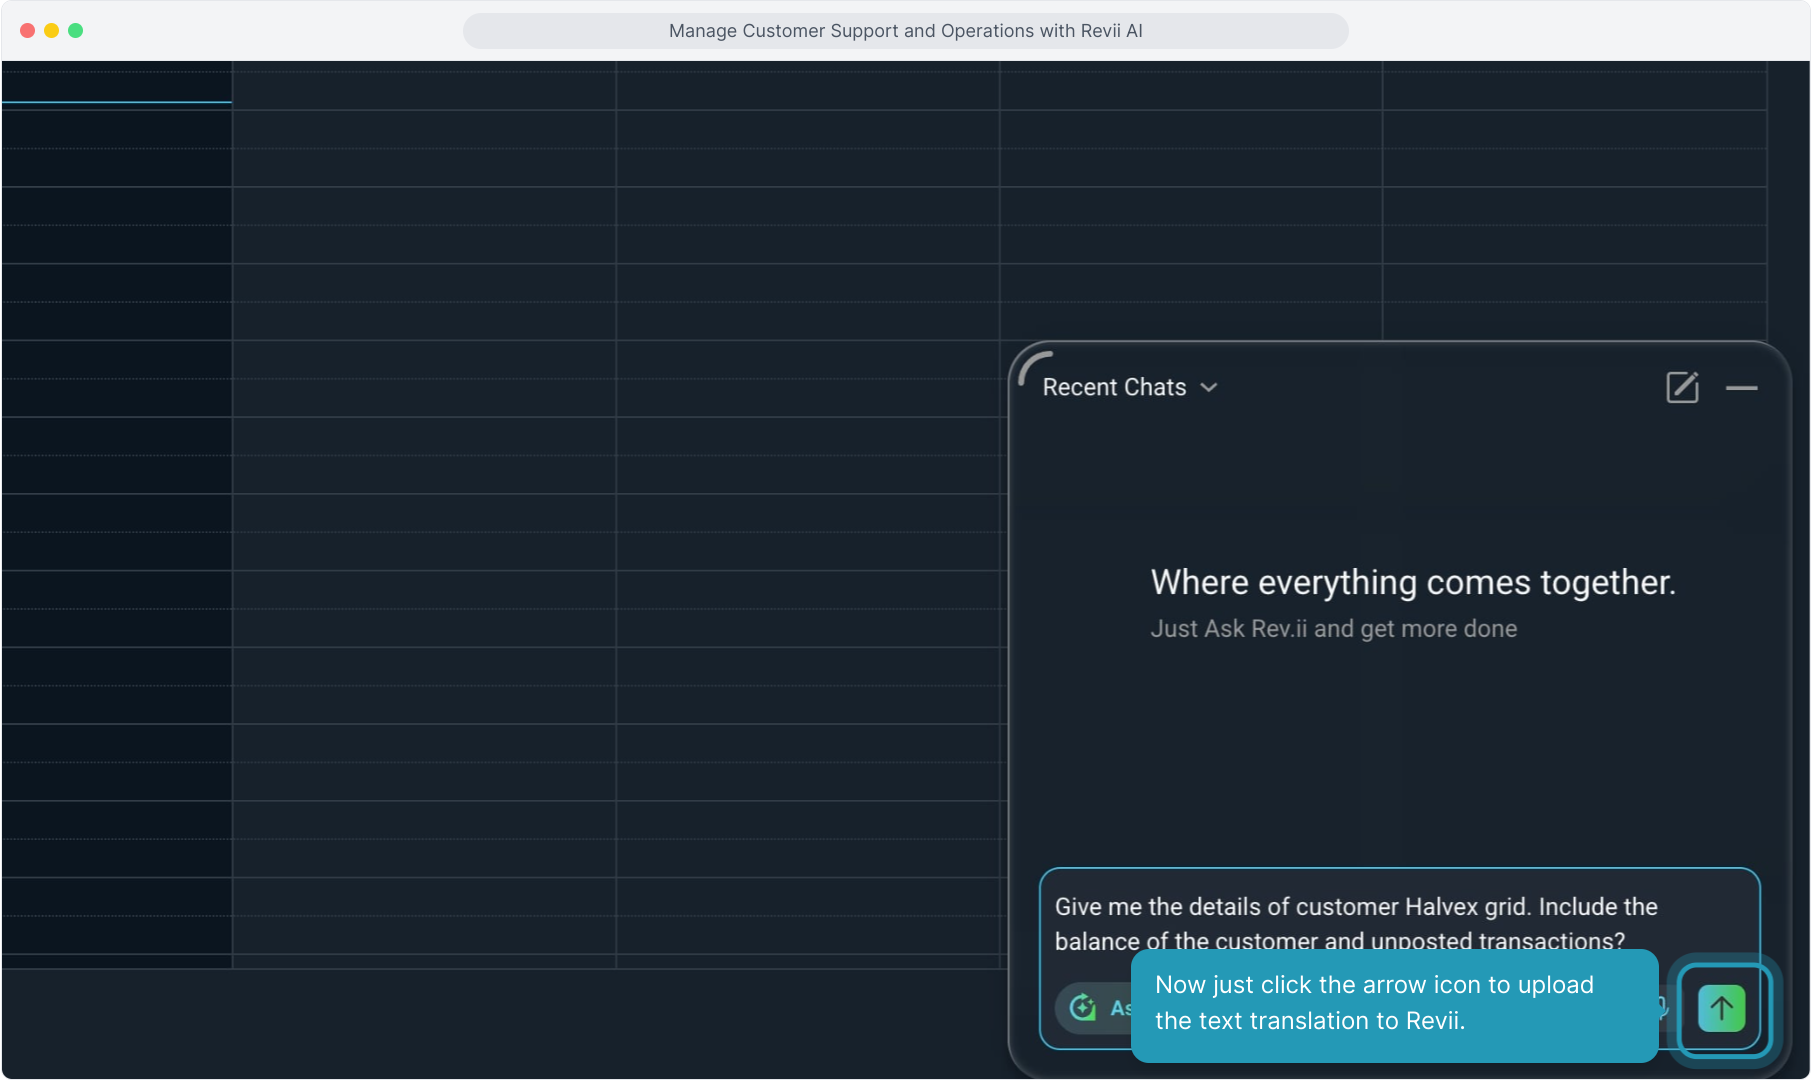Start a new chat with compose icon
The height and width of the screenshot is (1080, 1812).
tap(1682, 387)
